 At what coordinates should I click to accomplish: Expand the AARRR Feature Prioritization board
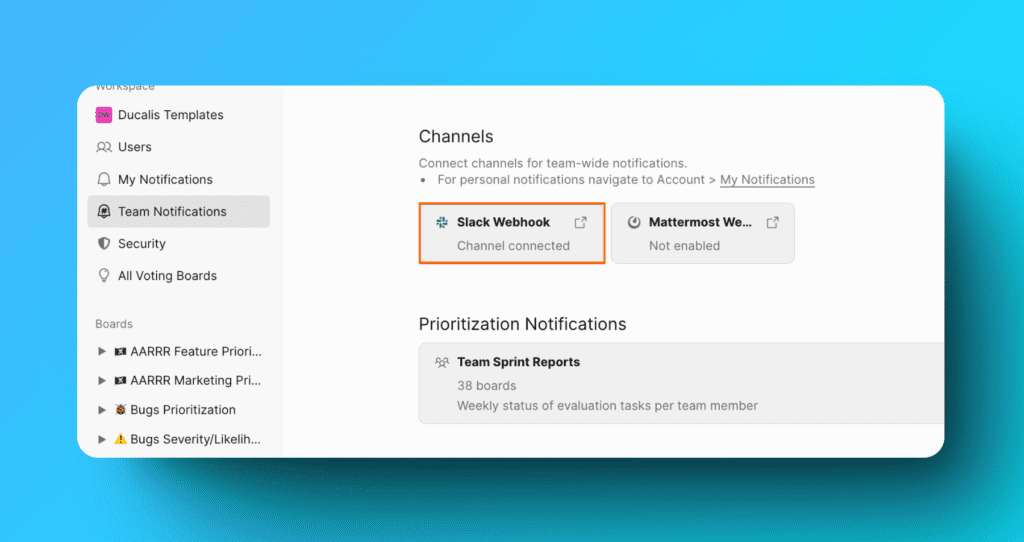tap(102, 352)
